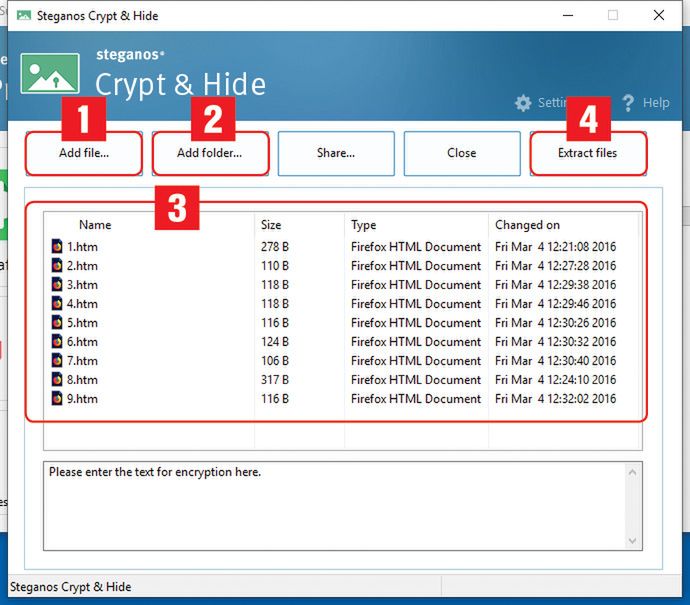The width and height of the screenshot is (690, 605).
Task: Click the 278 B size value
Action: (x=275, y=247)
